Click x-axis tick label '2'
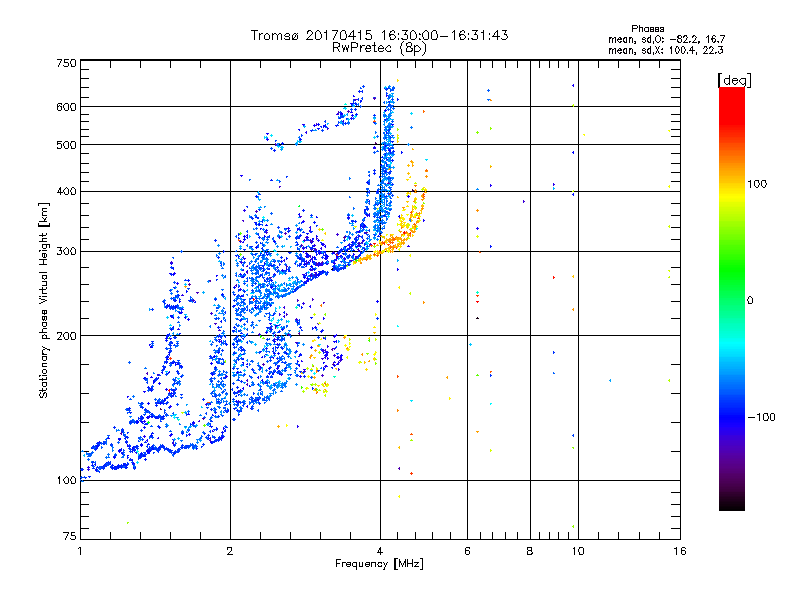Image resolution: width=800 pixels, height=600 pixels. [230, 551]
